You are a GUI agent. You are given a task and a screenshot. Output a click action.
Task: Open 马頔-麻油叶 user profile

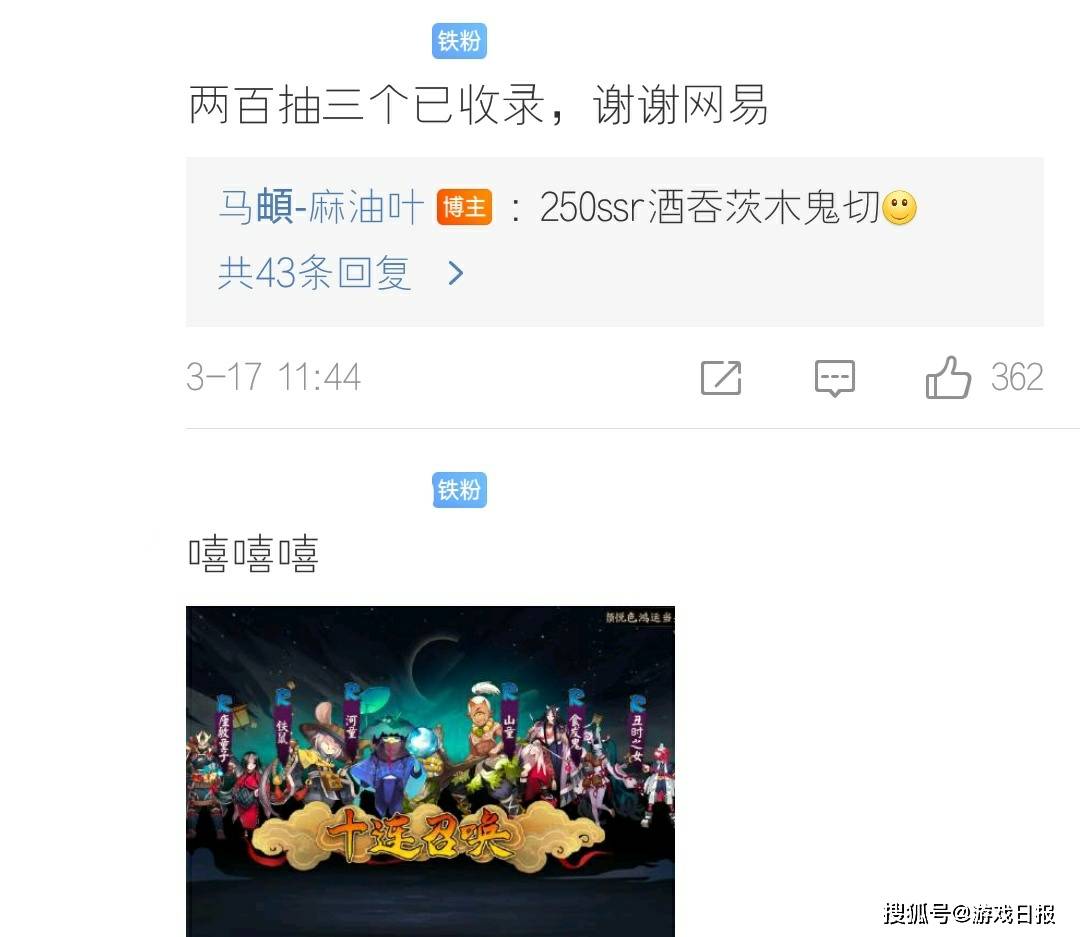pos(321,207)
